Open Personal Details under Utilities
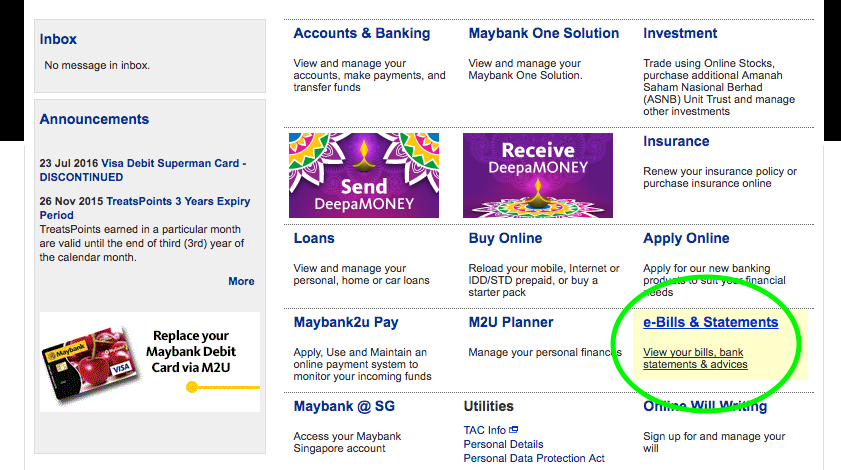841x470 pixels. tap(503, 444)
